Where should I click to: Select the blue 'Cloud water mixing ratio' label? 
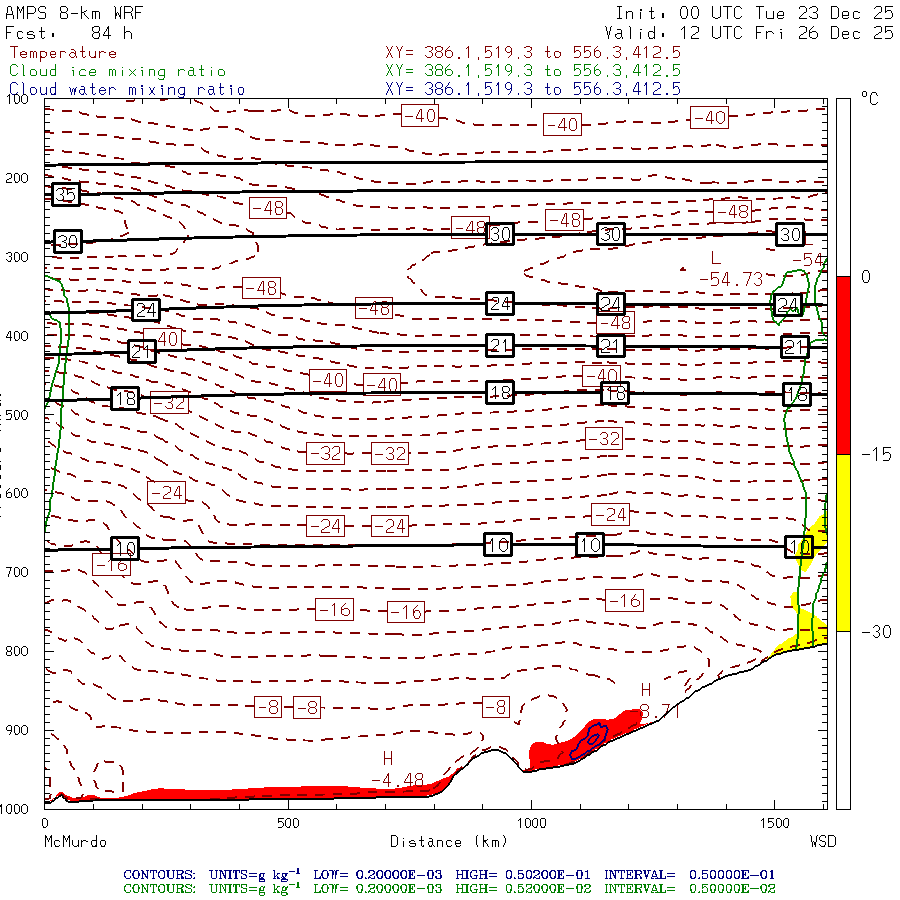pyautogui.click(x=127, y=90)
